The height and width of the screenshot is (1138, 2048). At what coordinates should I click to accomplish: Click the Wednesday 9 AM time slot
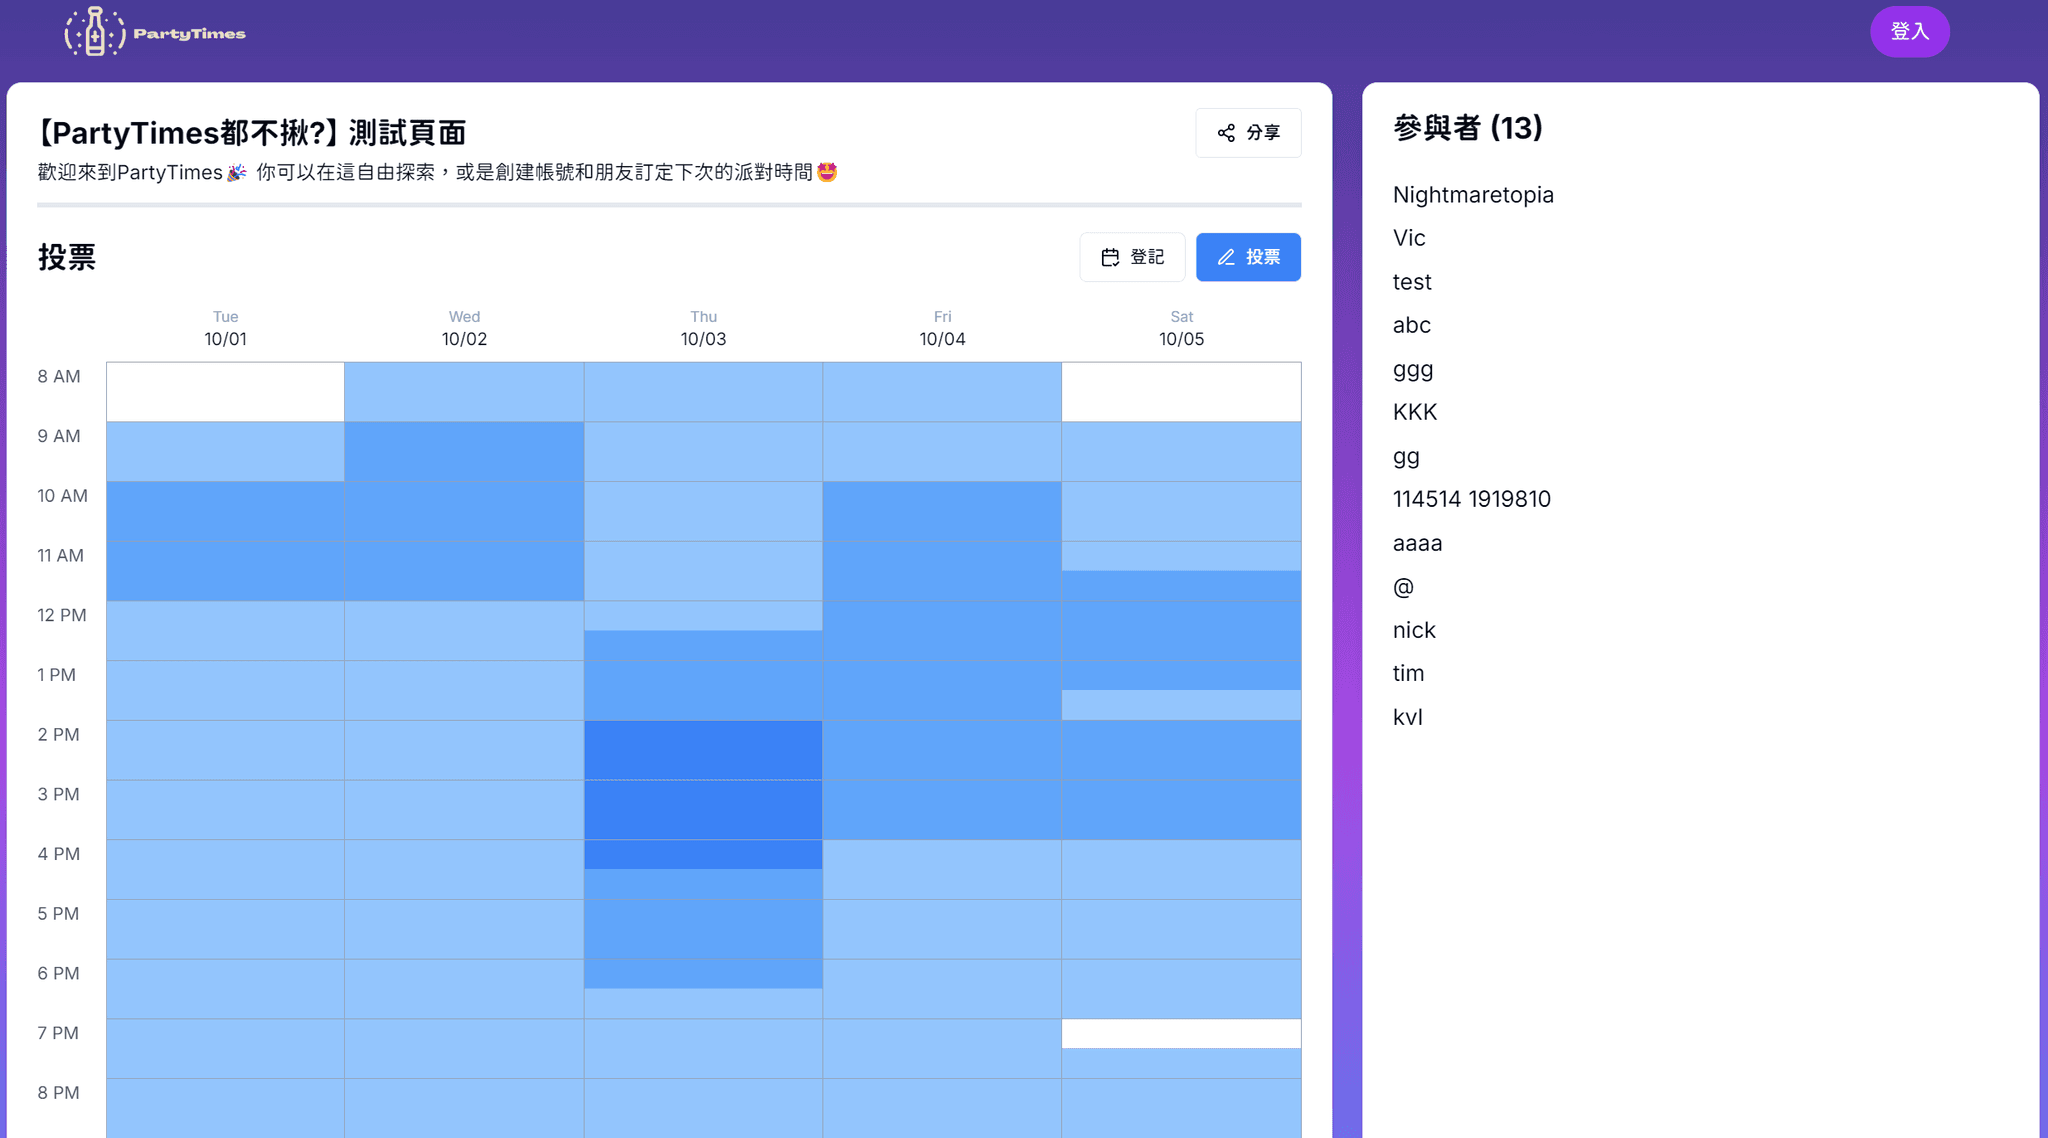[x=465, y=452]
